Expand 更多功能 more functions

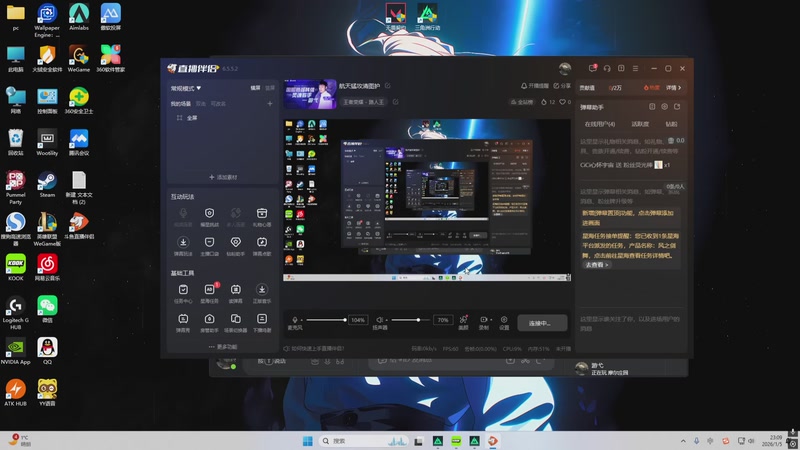pyautogui.click(x=222, y=346)
